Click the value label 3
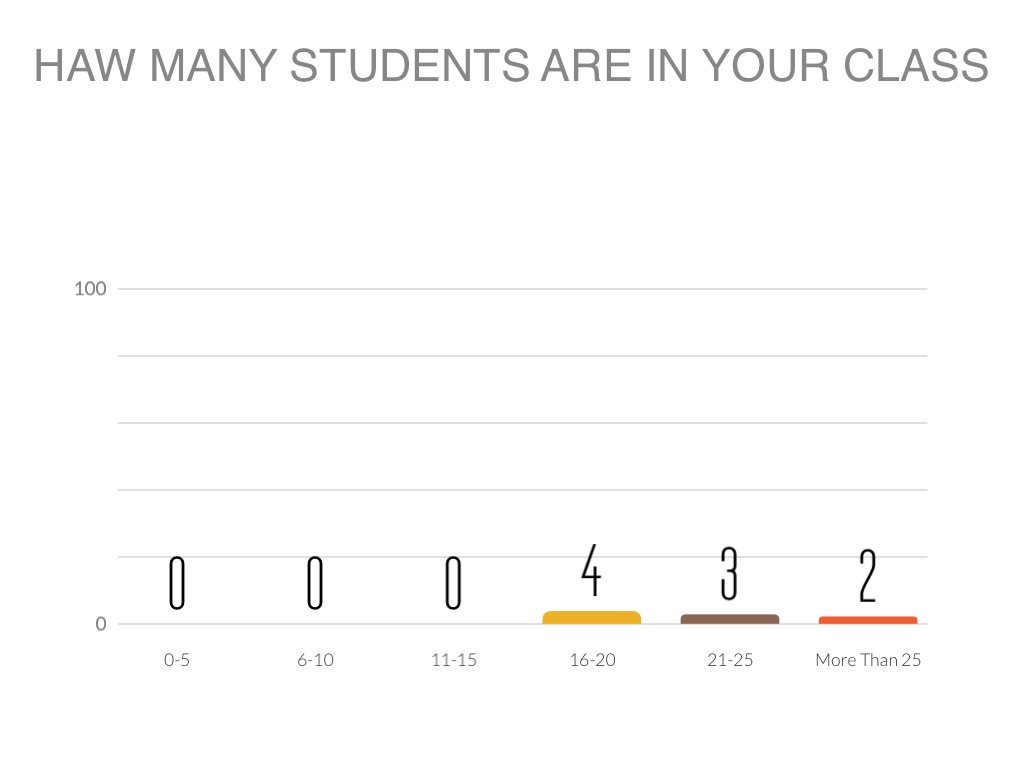This screenshot has height=768, width=1024. point(729,574)
